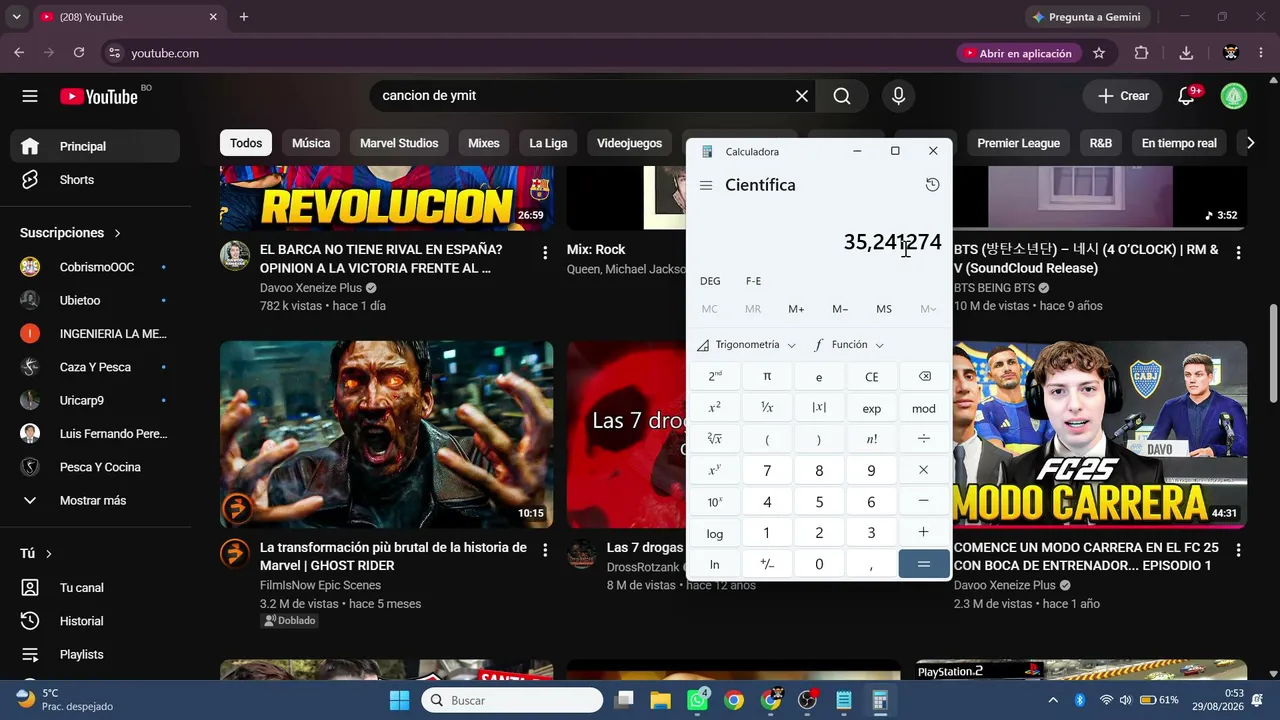Image resolution: width=1280 pixels, height=720 pixels.
Task: Show hidden system tray icons
Action: [x=1052, y=700]
